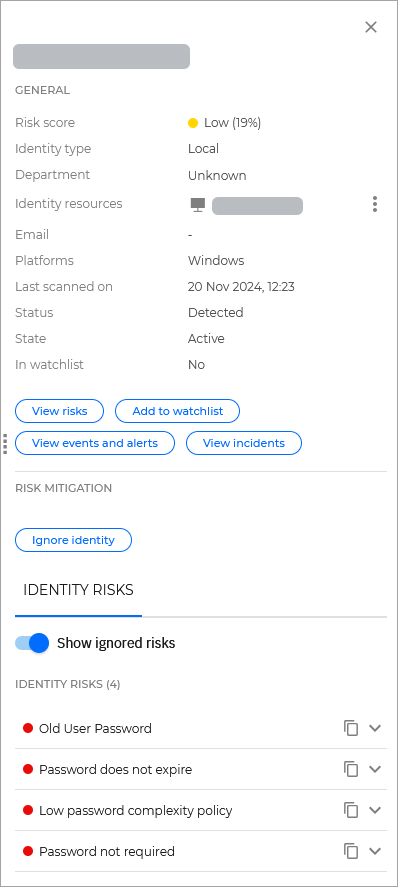Select the Password does not expire text
The image size is (398, 887).
(x=115, y=769)
